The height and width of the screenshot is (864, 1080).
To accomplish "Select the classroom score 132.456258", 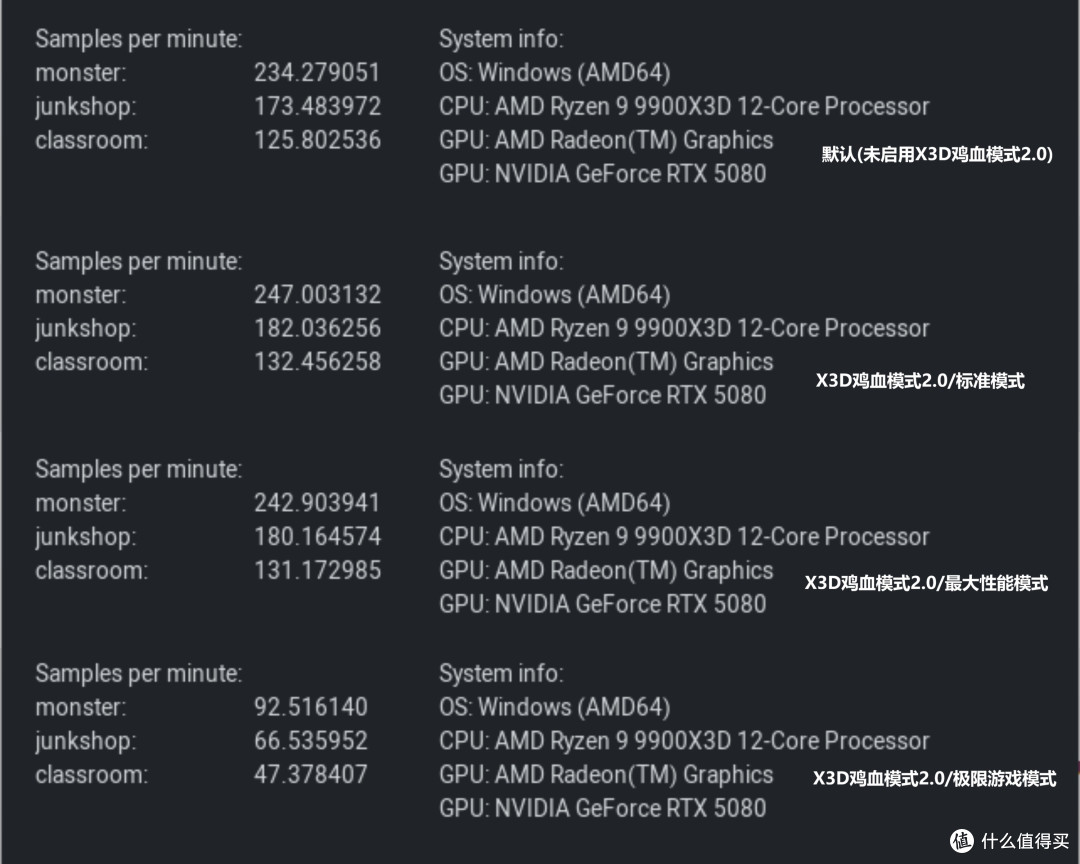I will (x=318, y=362).
